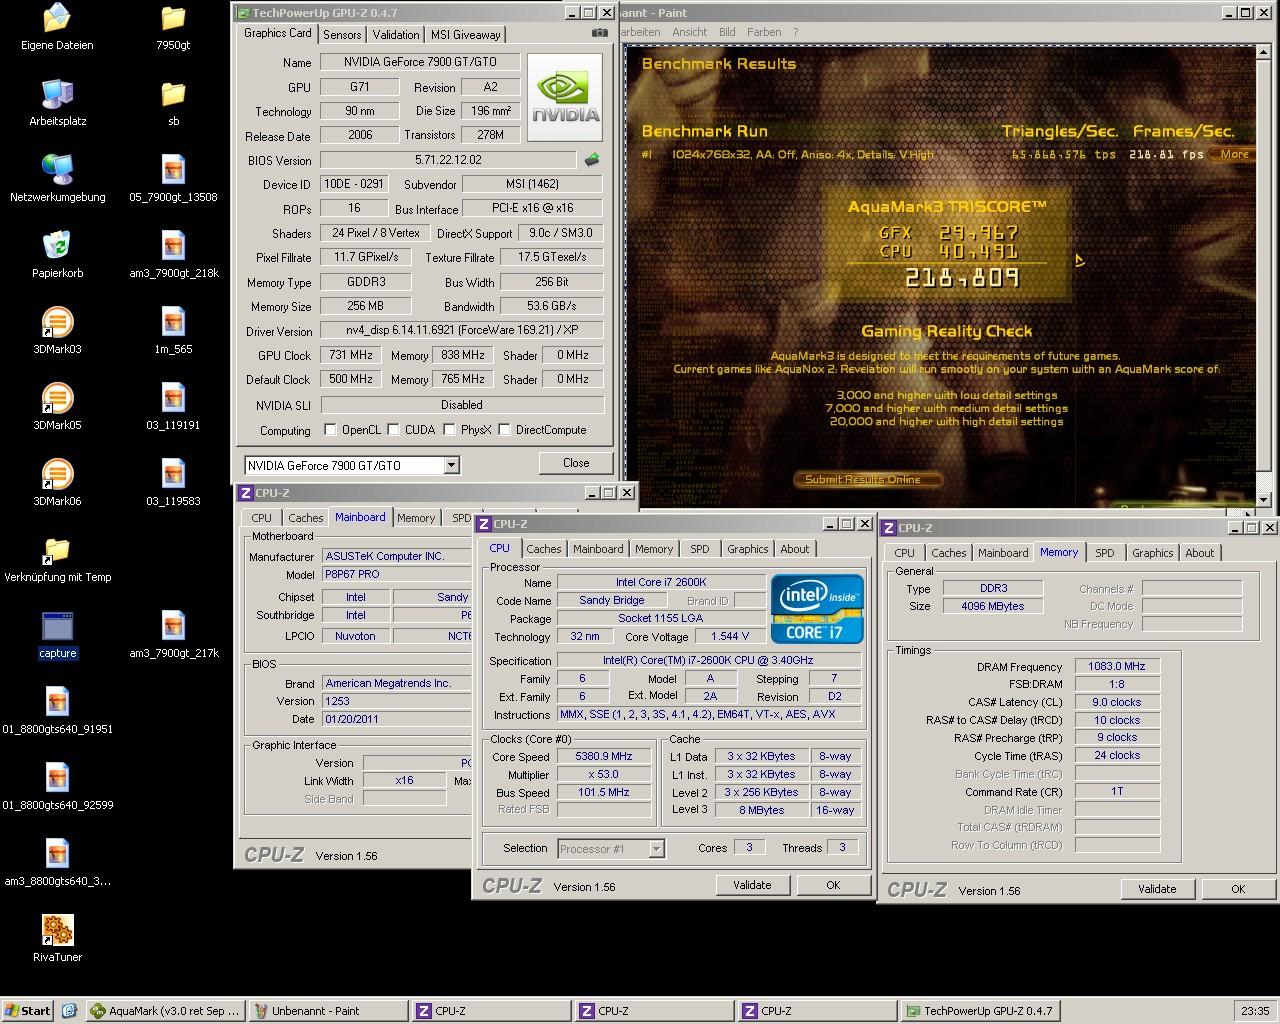Click GPU-Z screenshot camera icon
1280x1024 pixels.
(599, 33)
